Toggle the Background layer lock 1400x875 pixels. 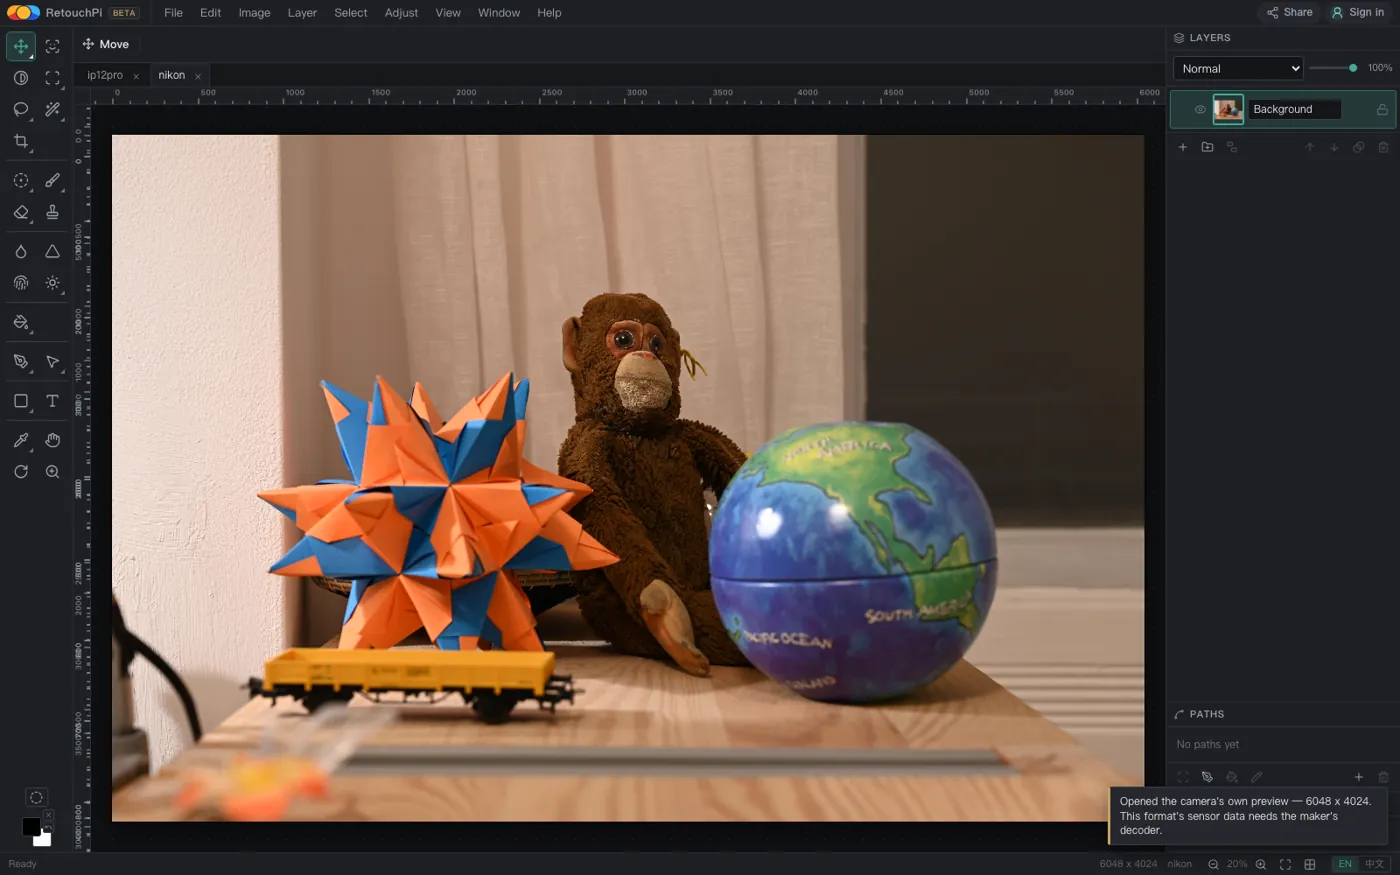tap(1382, 110)
